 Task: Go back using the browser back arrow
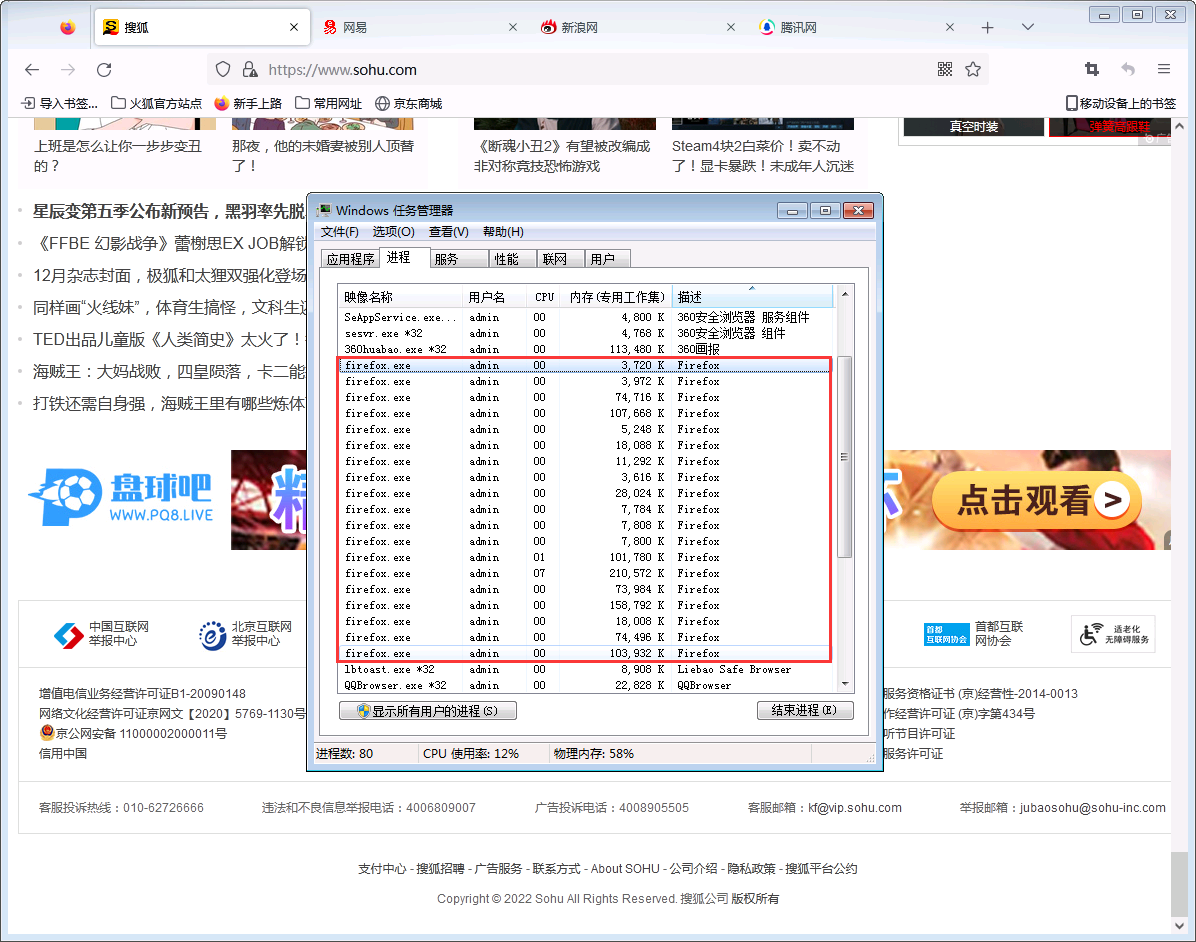pyautogui.click(x=32, y=69)
